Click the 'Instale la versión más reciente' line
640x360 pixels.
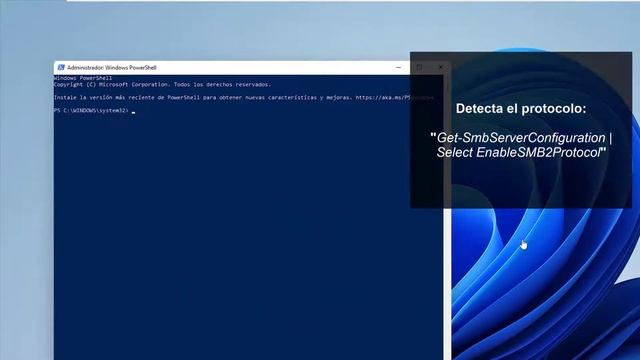pos(244,98)
